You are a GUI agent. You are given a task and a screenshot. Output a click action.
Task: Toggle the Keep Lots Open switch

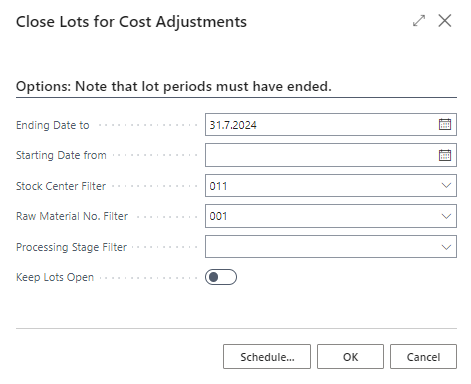pos(221,277)
